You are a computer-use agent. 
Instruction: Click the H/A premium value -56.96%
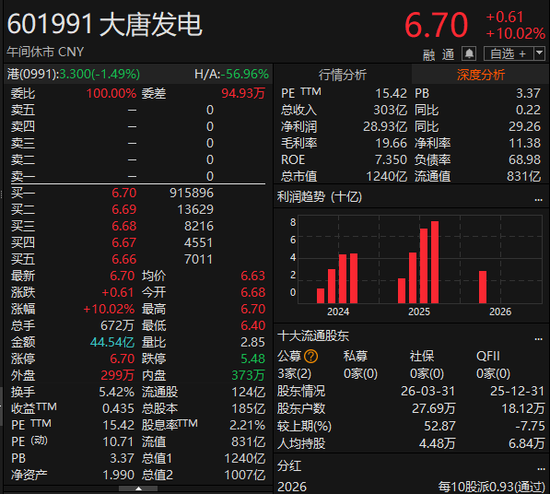[x=245, y=74]
